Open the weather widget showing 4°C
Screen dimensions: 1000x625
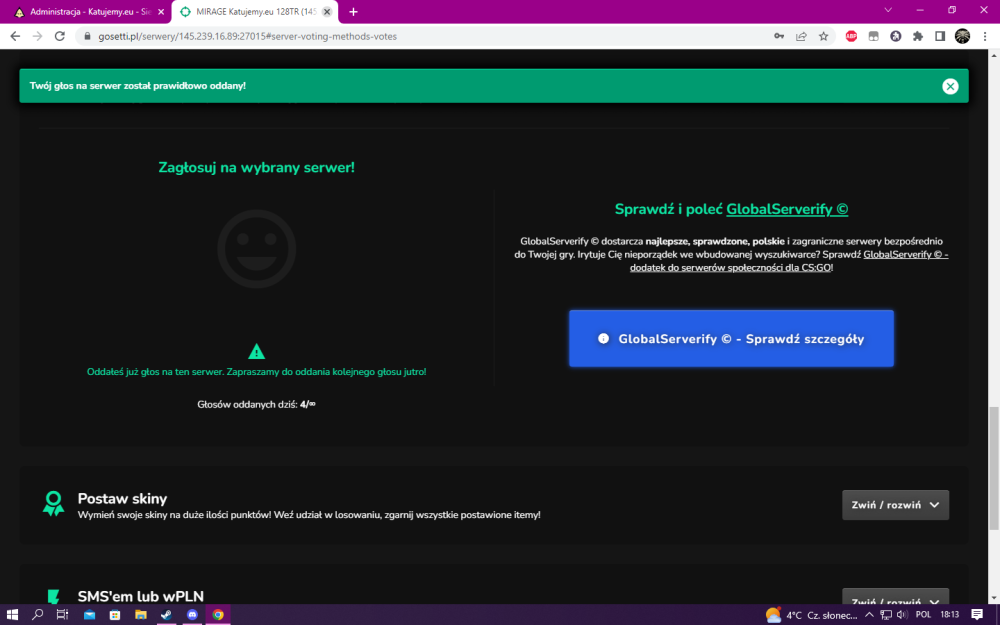(811, 615)
